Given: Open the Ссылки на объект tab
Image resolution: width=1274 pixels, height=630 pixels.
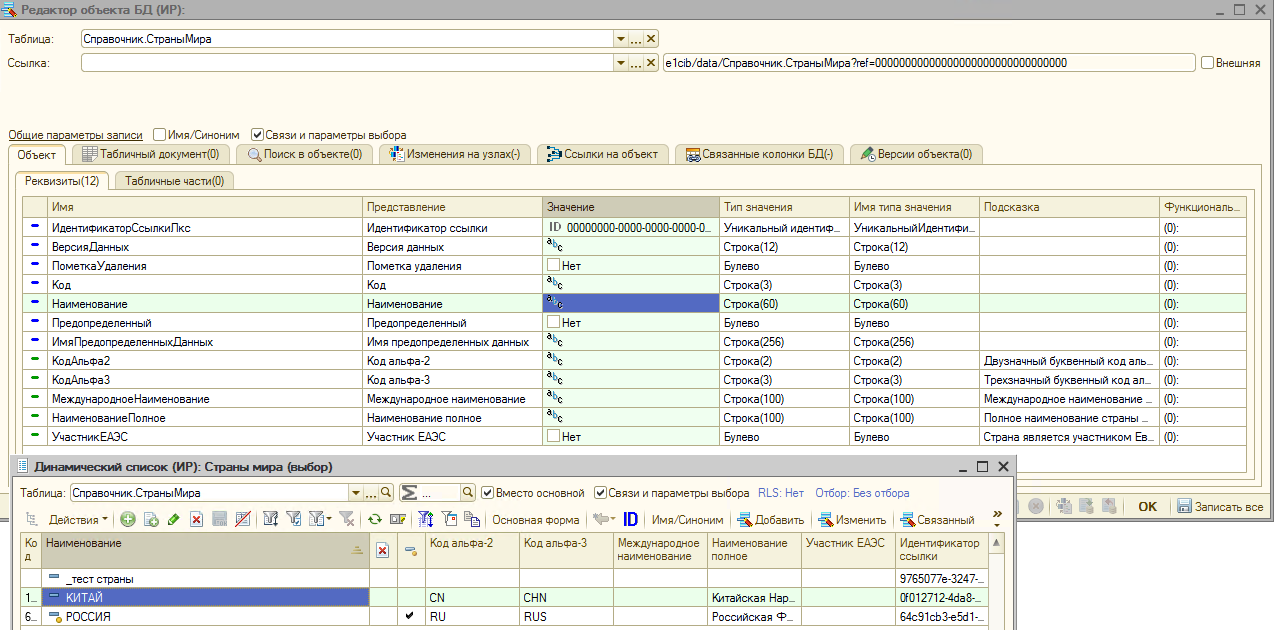Looking at the screenshot, I should coord(602,154).
